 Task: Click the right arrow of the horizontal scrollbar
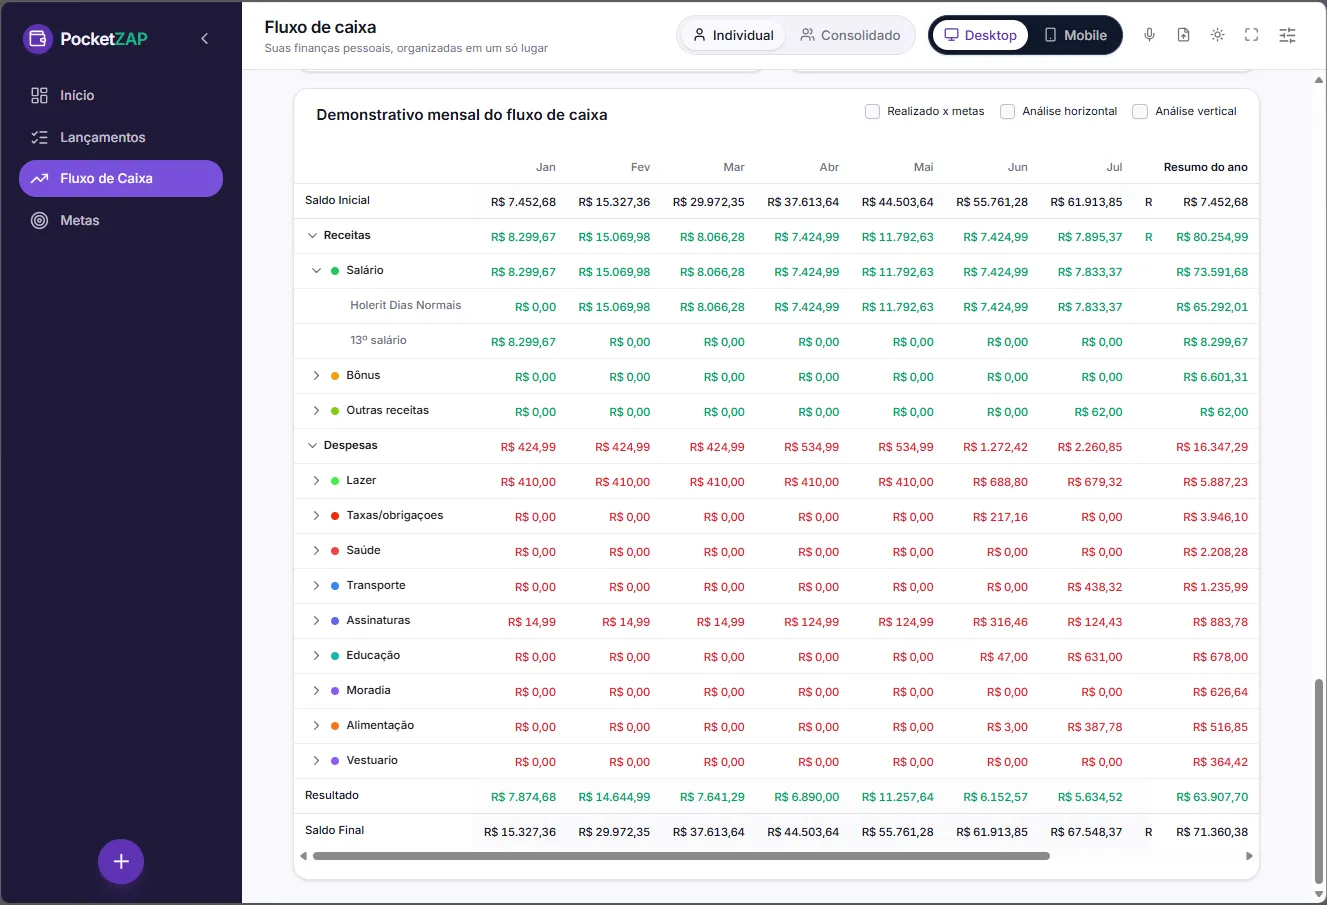1249,856
